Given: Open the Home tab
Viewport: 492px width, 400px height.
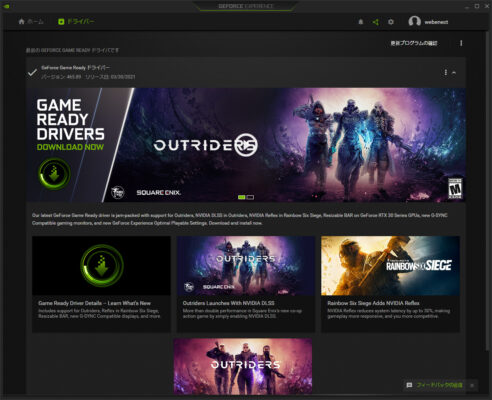Looking at the screenshot, I should click(x=31, y=22).
